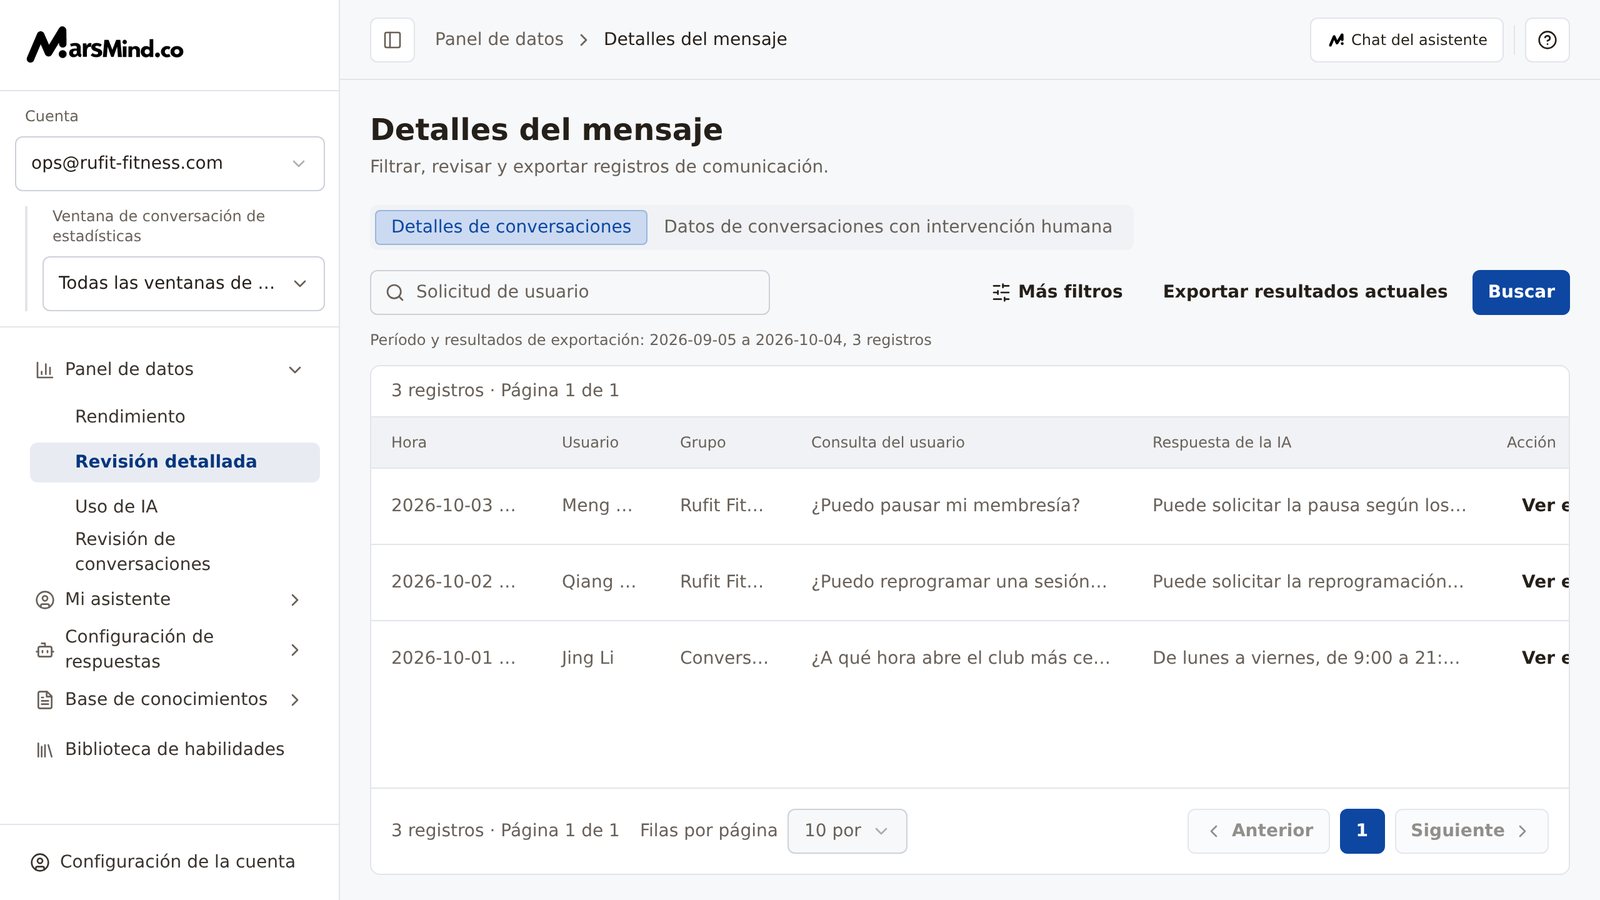Expand the Base de conocimientos chevron
This screenshot has height=900, width=1600.
coord(295,700)
